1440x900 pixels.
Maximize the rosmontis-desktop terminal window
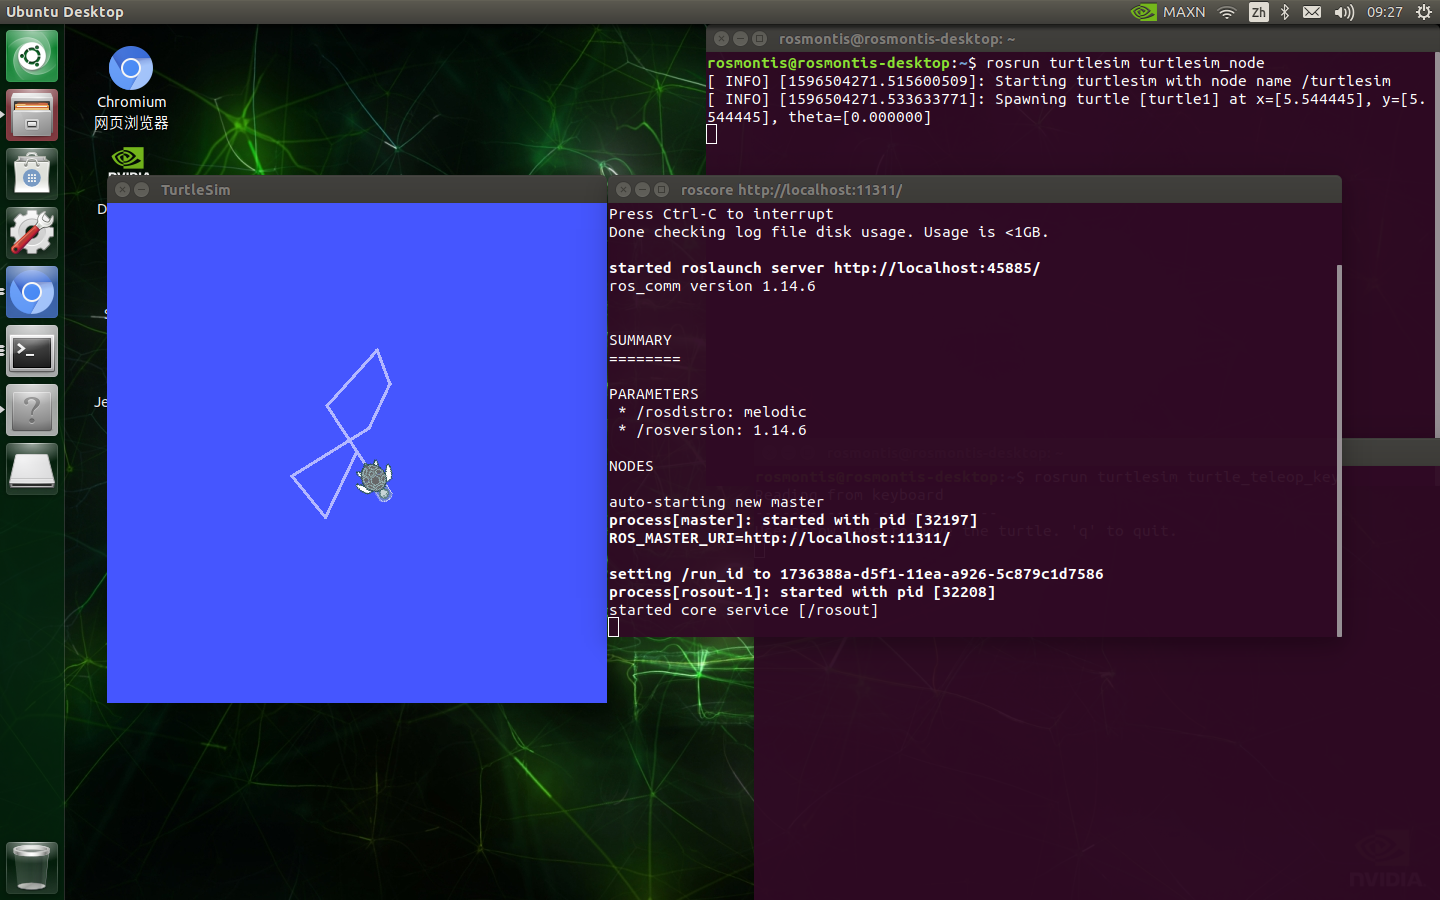point(759,39)
